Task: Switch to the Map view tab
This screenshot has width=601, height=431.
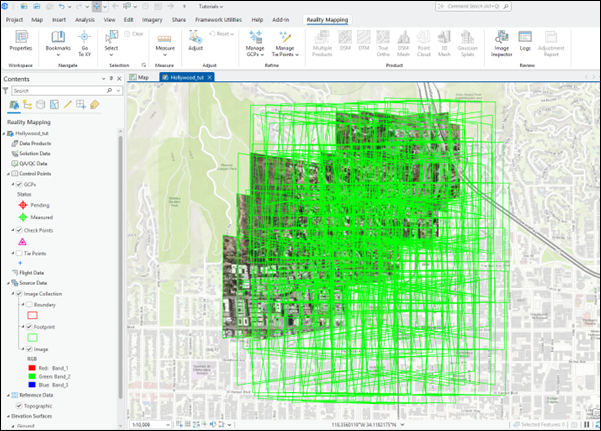Action: point(143,76)
